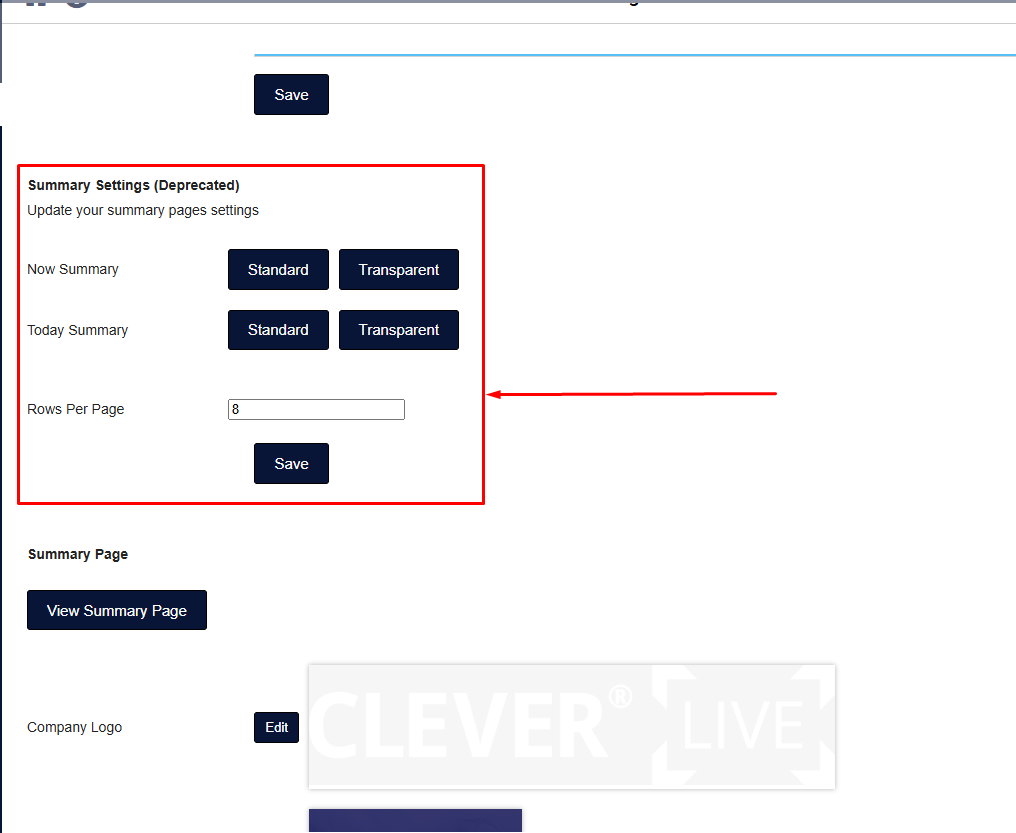Click the Save button above Summary Settings
Image resolution: width=1016 pixels, height=833 pixels.
tap(291, 95)
